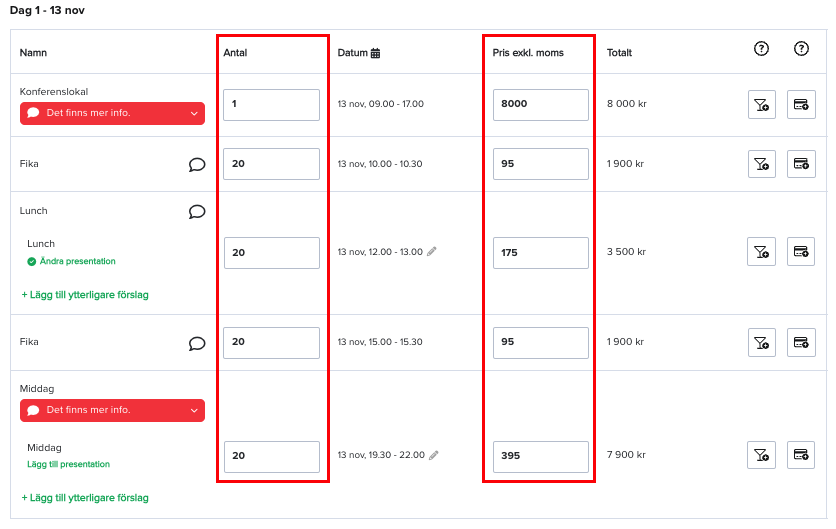This screenshot has width=836, height=529.
Task: Click the payment card icon for 15.00 Fika
Action: point(801,342)
